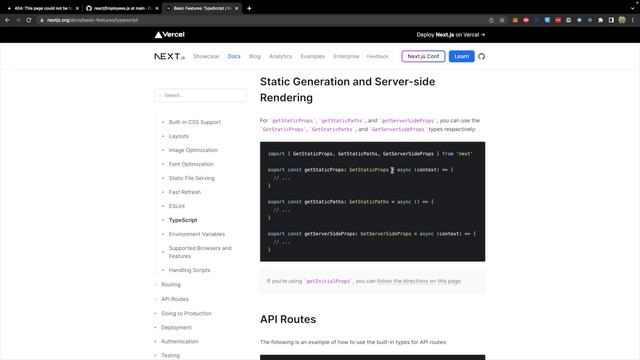Switch to the GitHub react Employees tab
This screenshot has height=360, width=640.
pyautogui.click(x=122, y=8)
